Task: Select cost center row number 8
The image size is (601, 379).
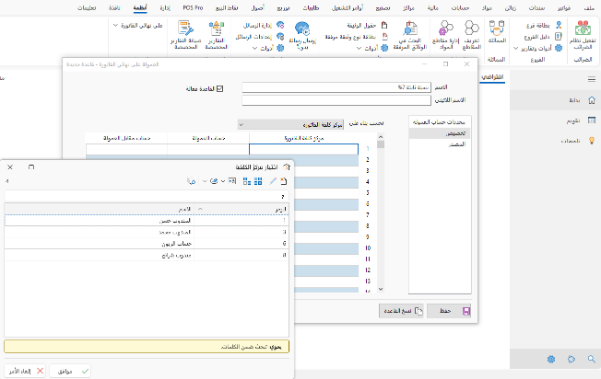Action: coord(146,255)
